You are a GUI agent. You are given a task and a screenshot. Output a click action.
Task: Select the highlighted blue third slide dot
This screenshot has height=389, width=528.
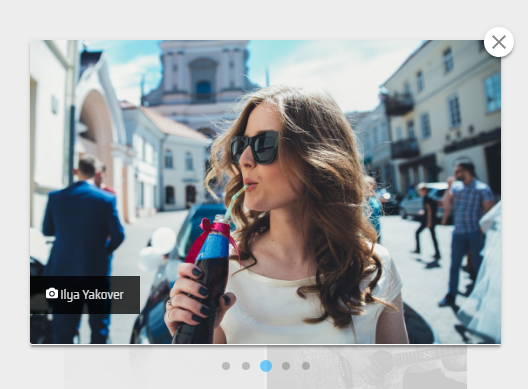coord(266,366)
